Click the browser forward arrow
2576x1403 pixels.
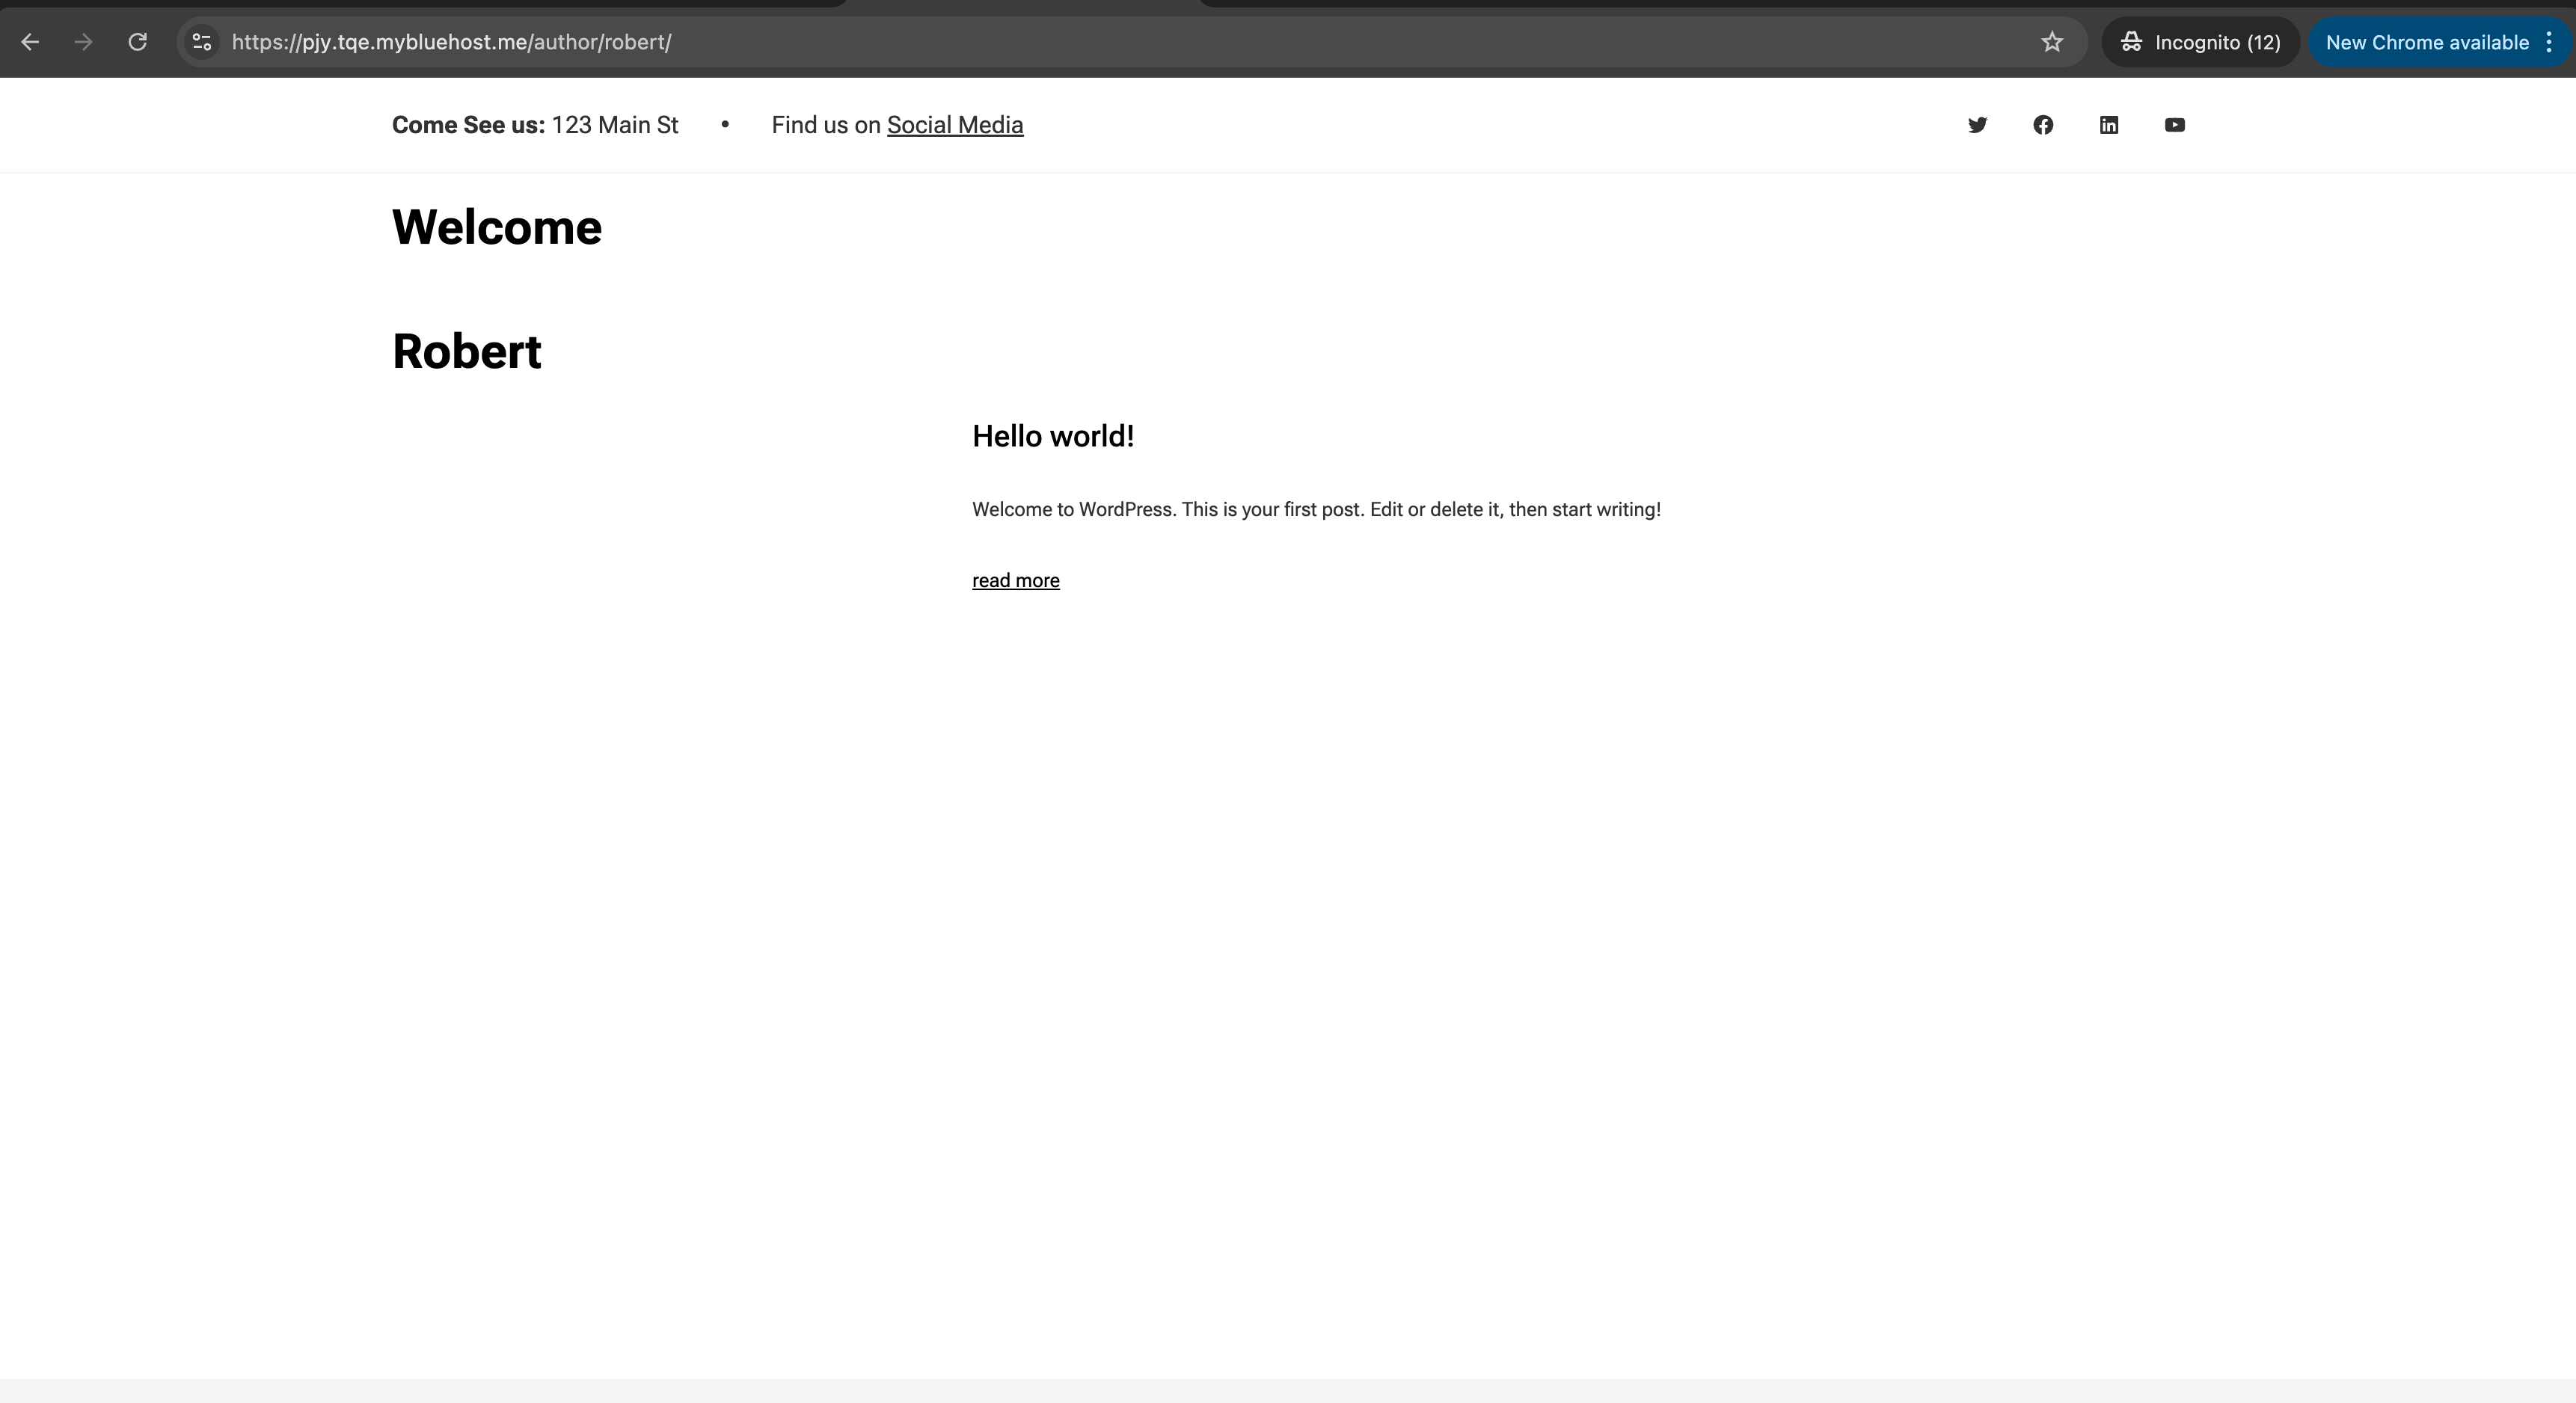[84, 42]
